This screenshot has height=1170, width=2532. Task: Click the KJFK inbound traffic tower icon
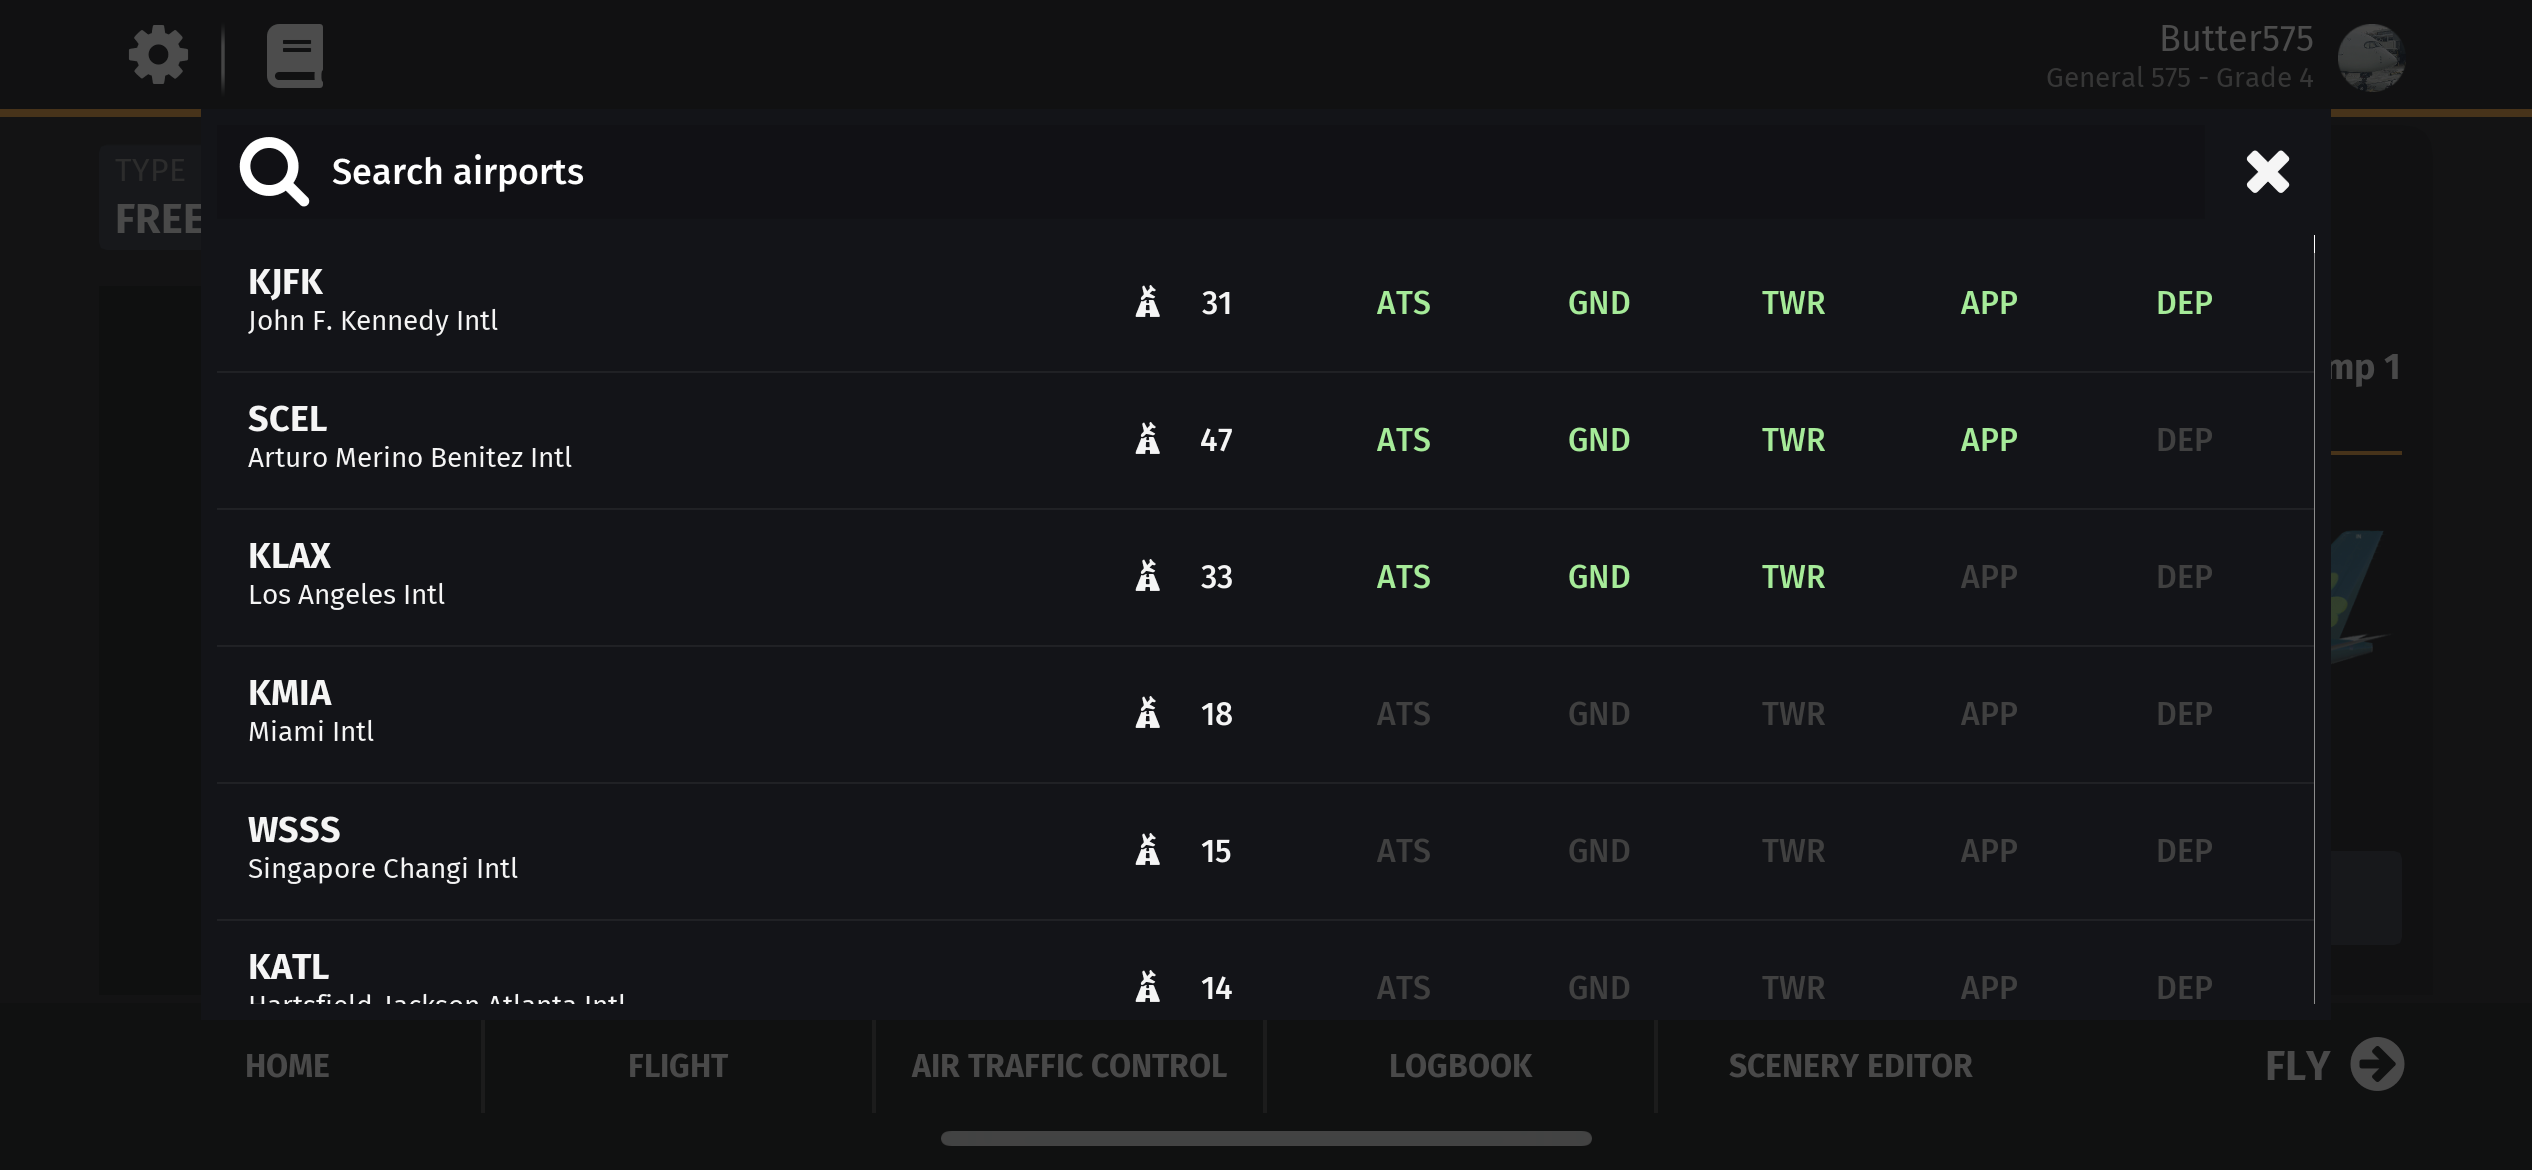(1148, 302)
